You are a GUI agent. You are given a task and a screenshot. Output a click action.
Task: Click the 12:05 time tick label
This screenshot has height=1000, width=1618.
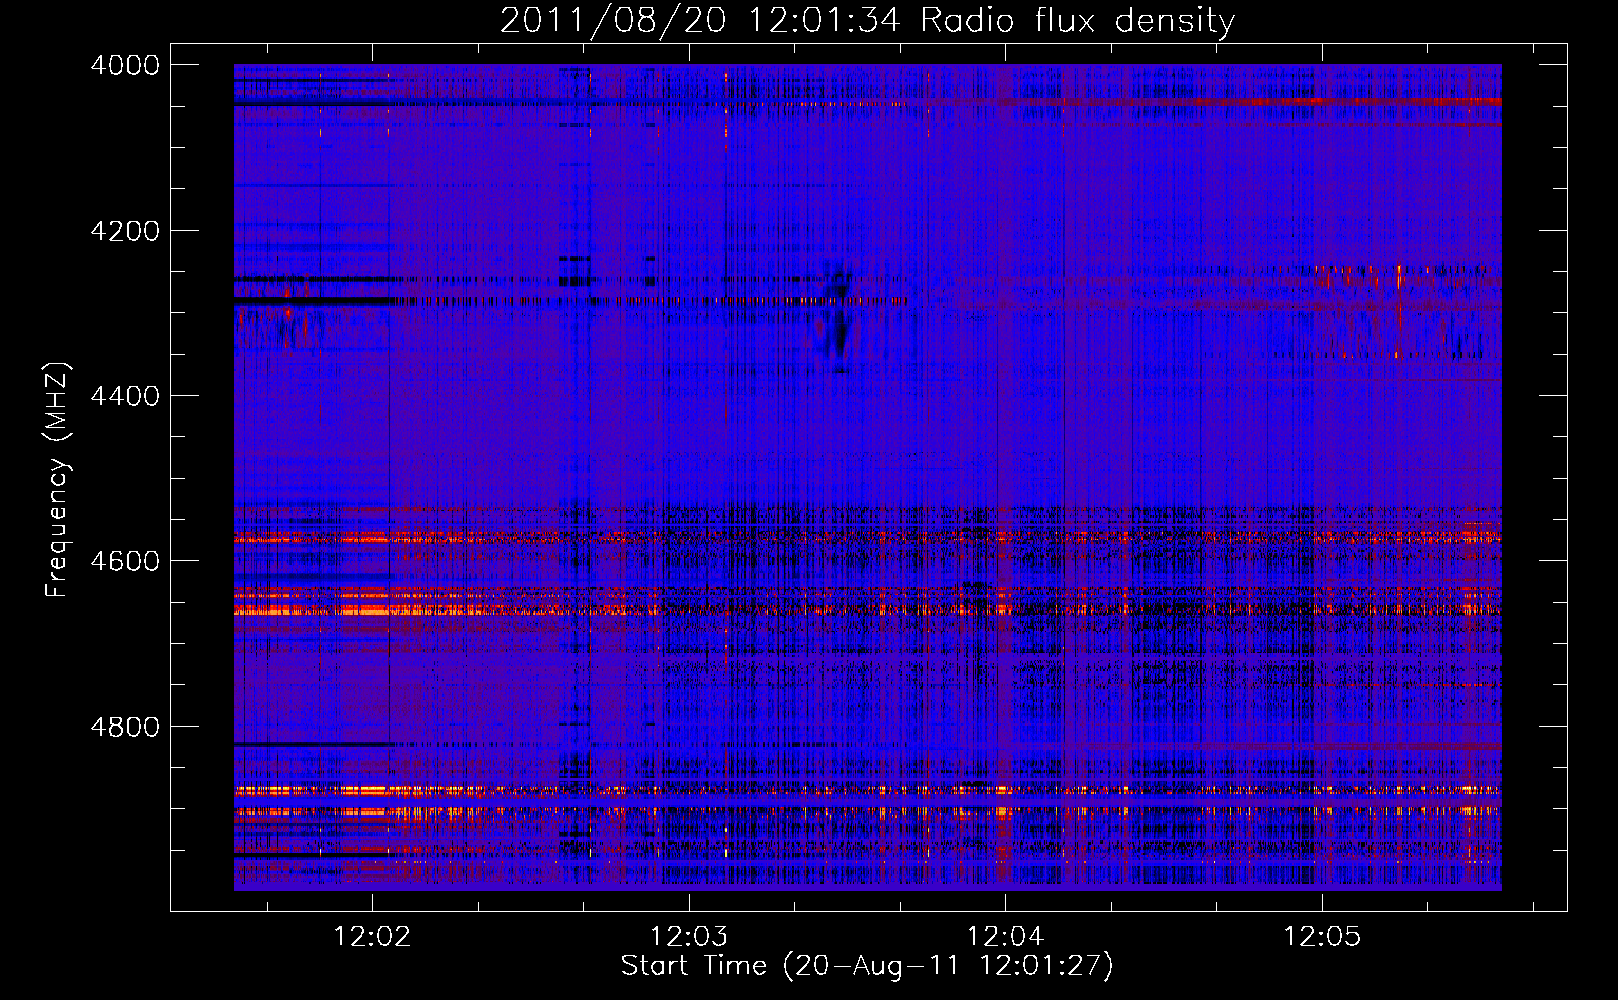pyautogui.click(x=1322, y=937)
